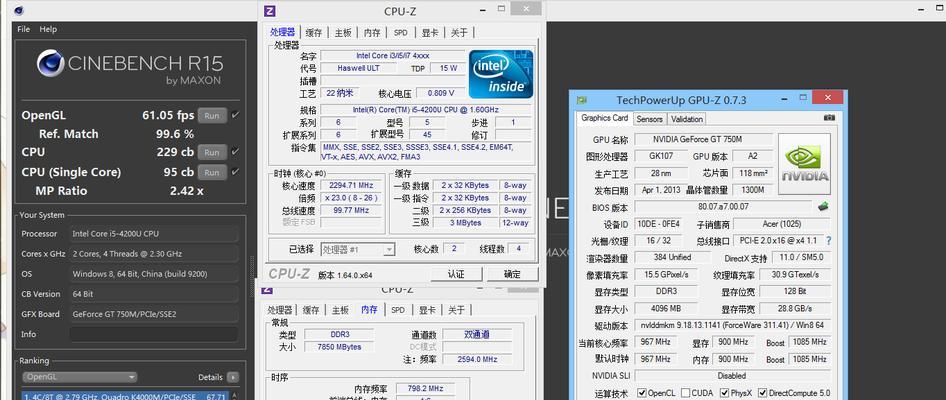The height and width of the screenshot is (400, 946).
Task: Switch to 主板 tab in processor CPU-Z window
Action: 343,33
